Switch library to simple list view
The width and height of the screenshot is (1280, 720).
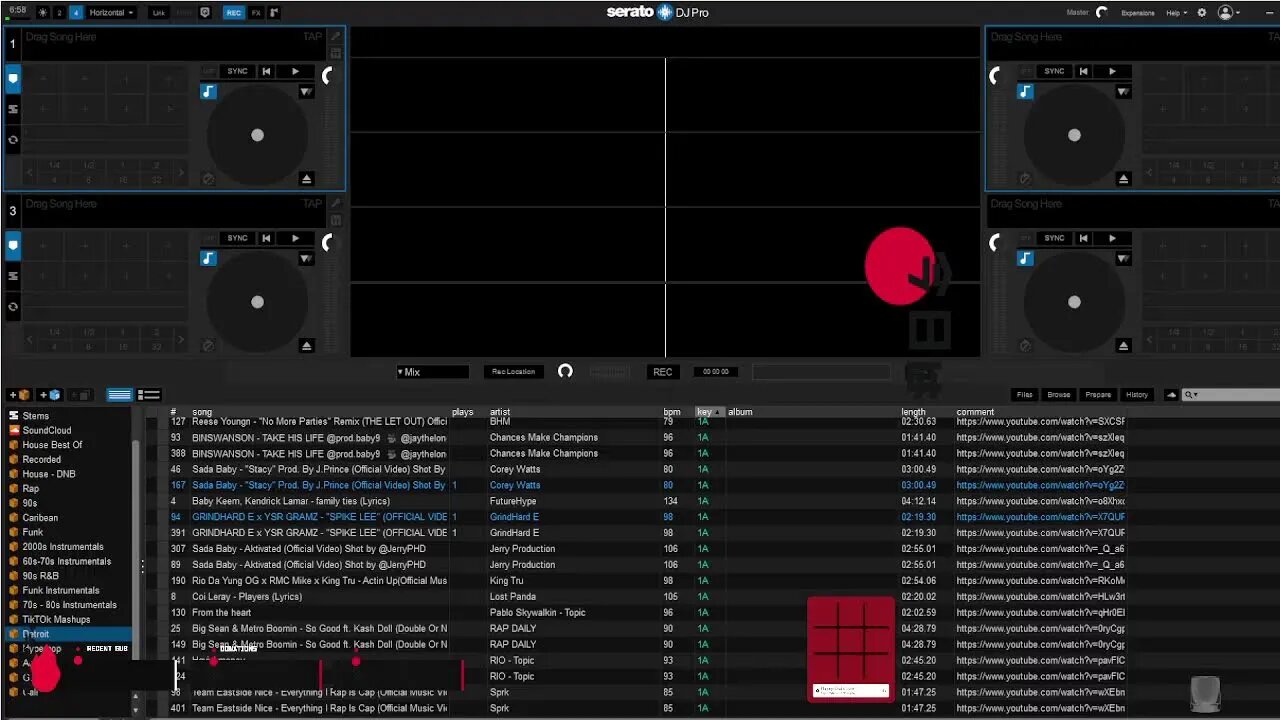[119, 395]
